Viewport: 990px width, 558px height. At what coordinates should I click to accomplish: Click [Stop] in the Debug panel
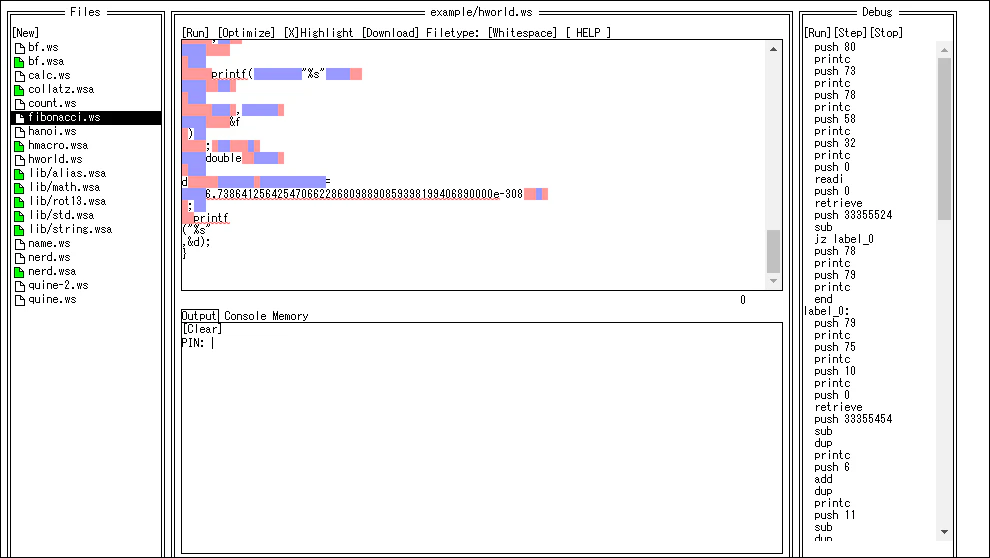point(886,33)
